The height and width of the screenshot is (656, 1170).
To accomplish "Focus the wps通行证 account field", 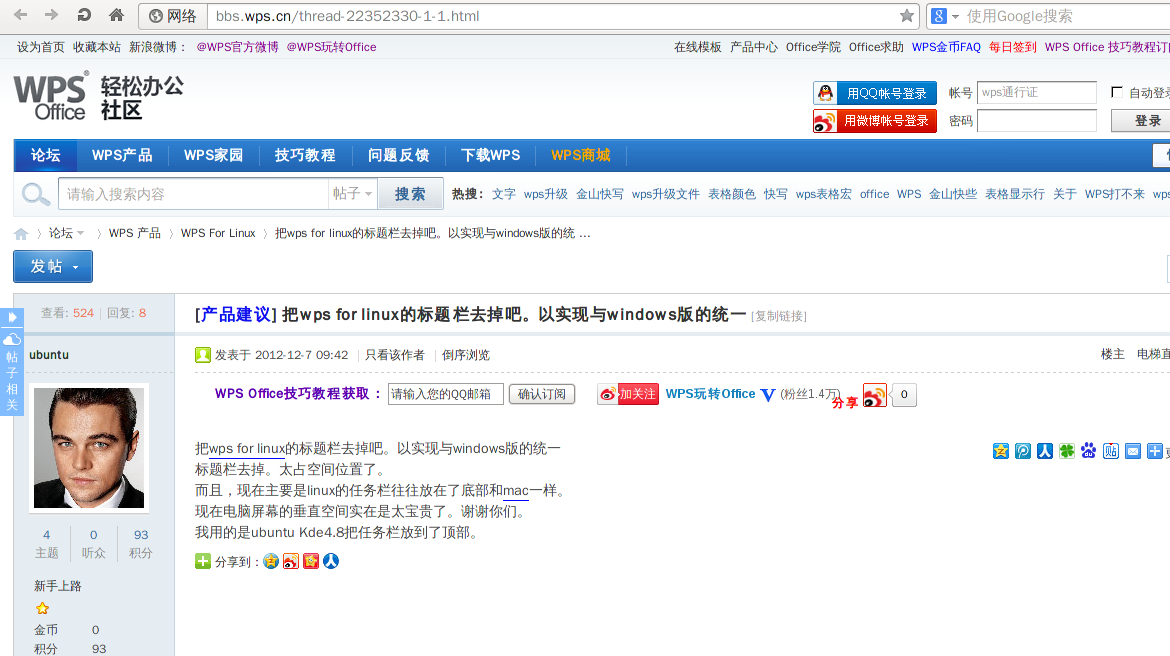I will pos(1037,93).
